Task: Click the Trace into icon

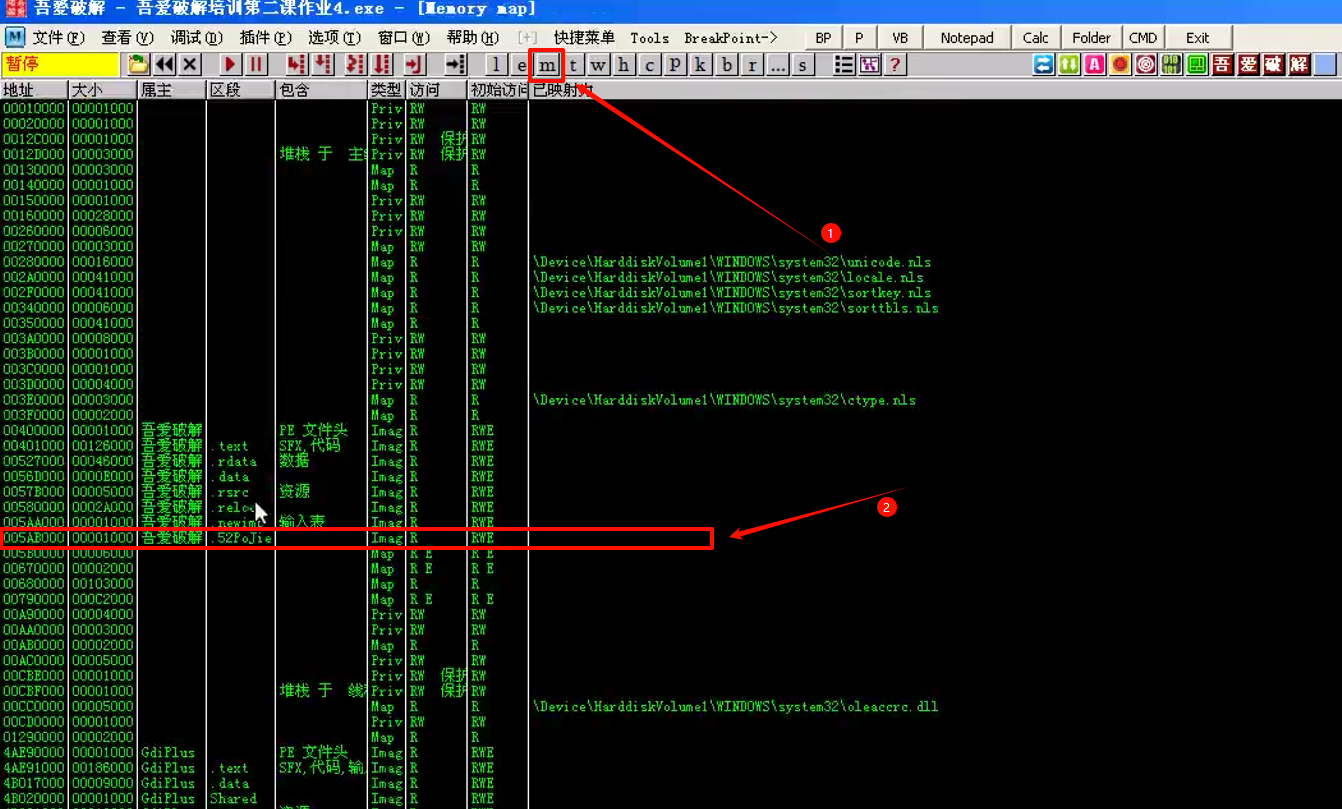Action: coord(355,64)
